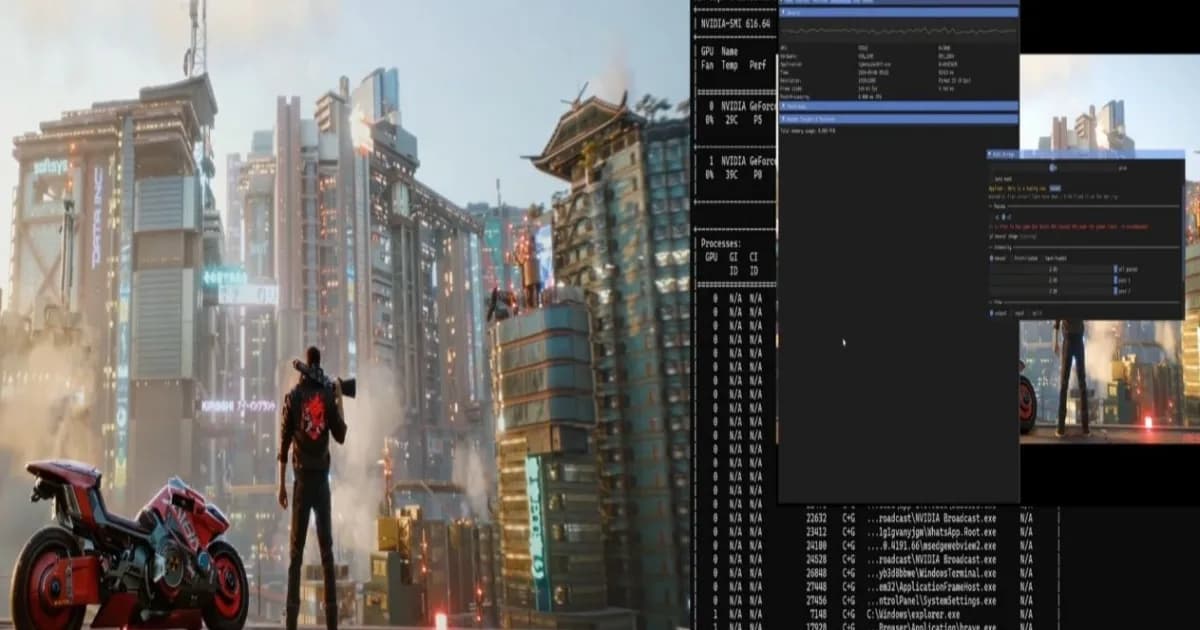The image size is (1200, 630).
Task: Expand the collapsed header directly below the statistics table
Action: click(x=899, y=106)
